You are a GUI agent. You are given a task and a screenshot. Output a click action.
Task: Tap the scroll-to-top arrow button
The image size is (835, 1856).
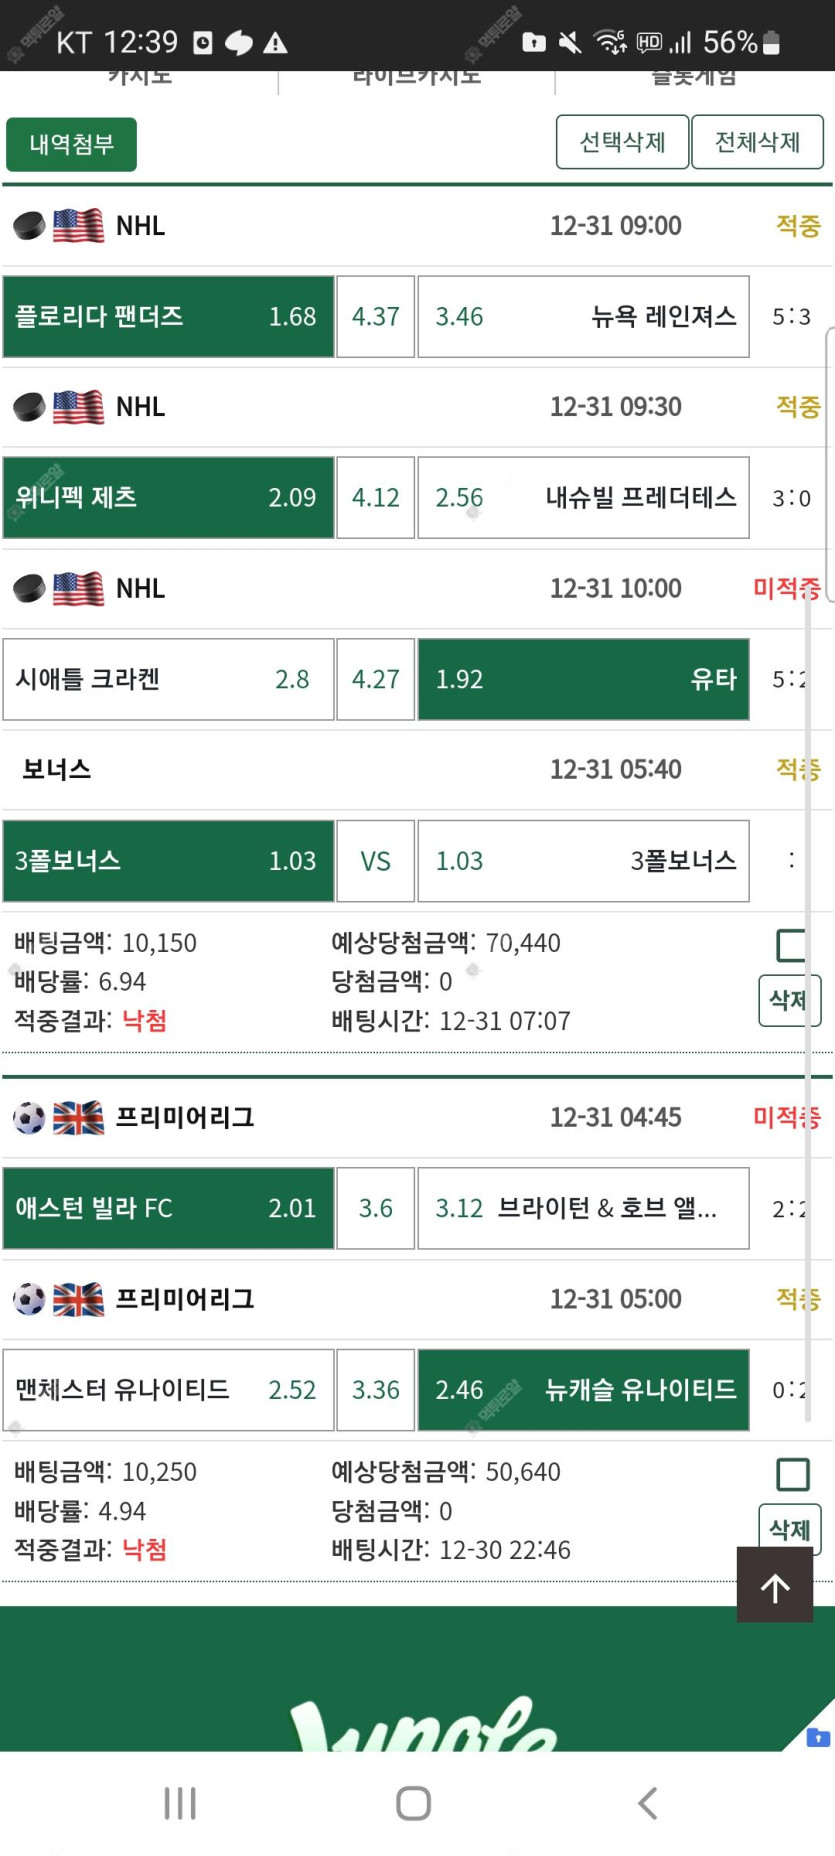point(775,1585)
